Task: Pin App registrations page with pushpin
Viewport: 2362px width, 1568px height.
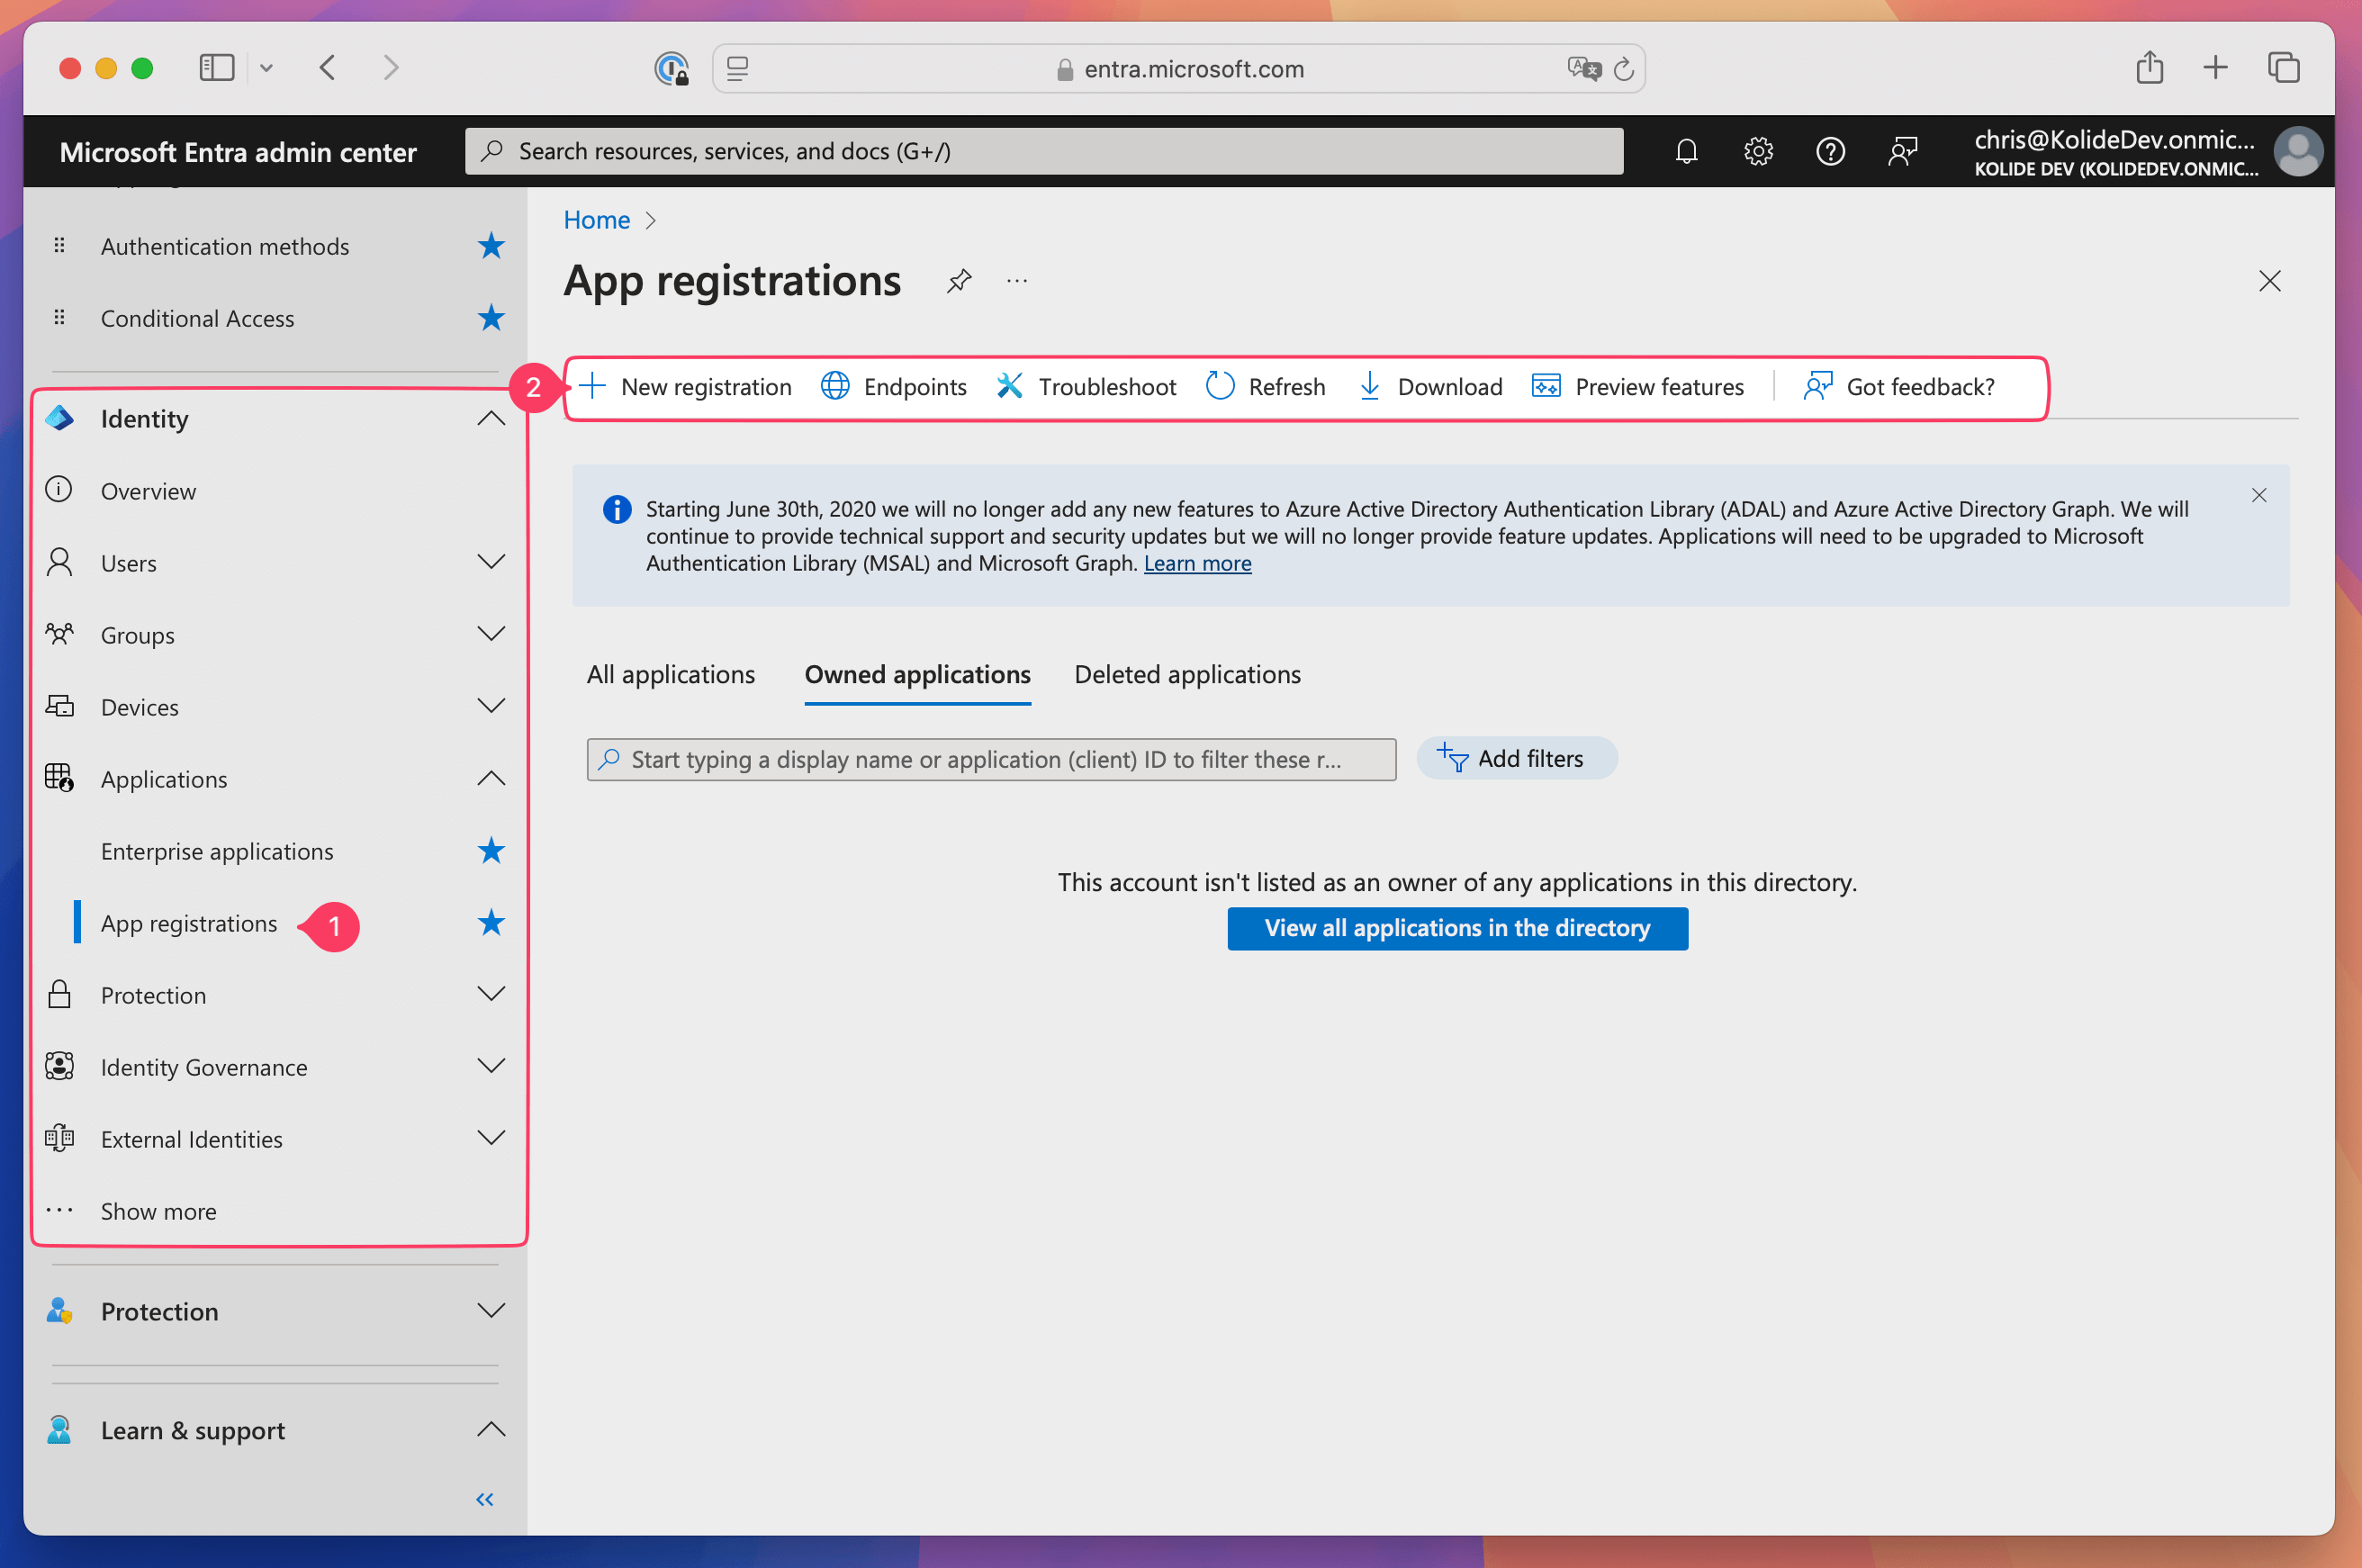Action: (x=959, y=281)
